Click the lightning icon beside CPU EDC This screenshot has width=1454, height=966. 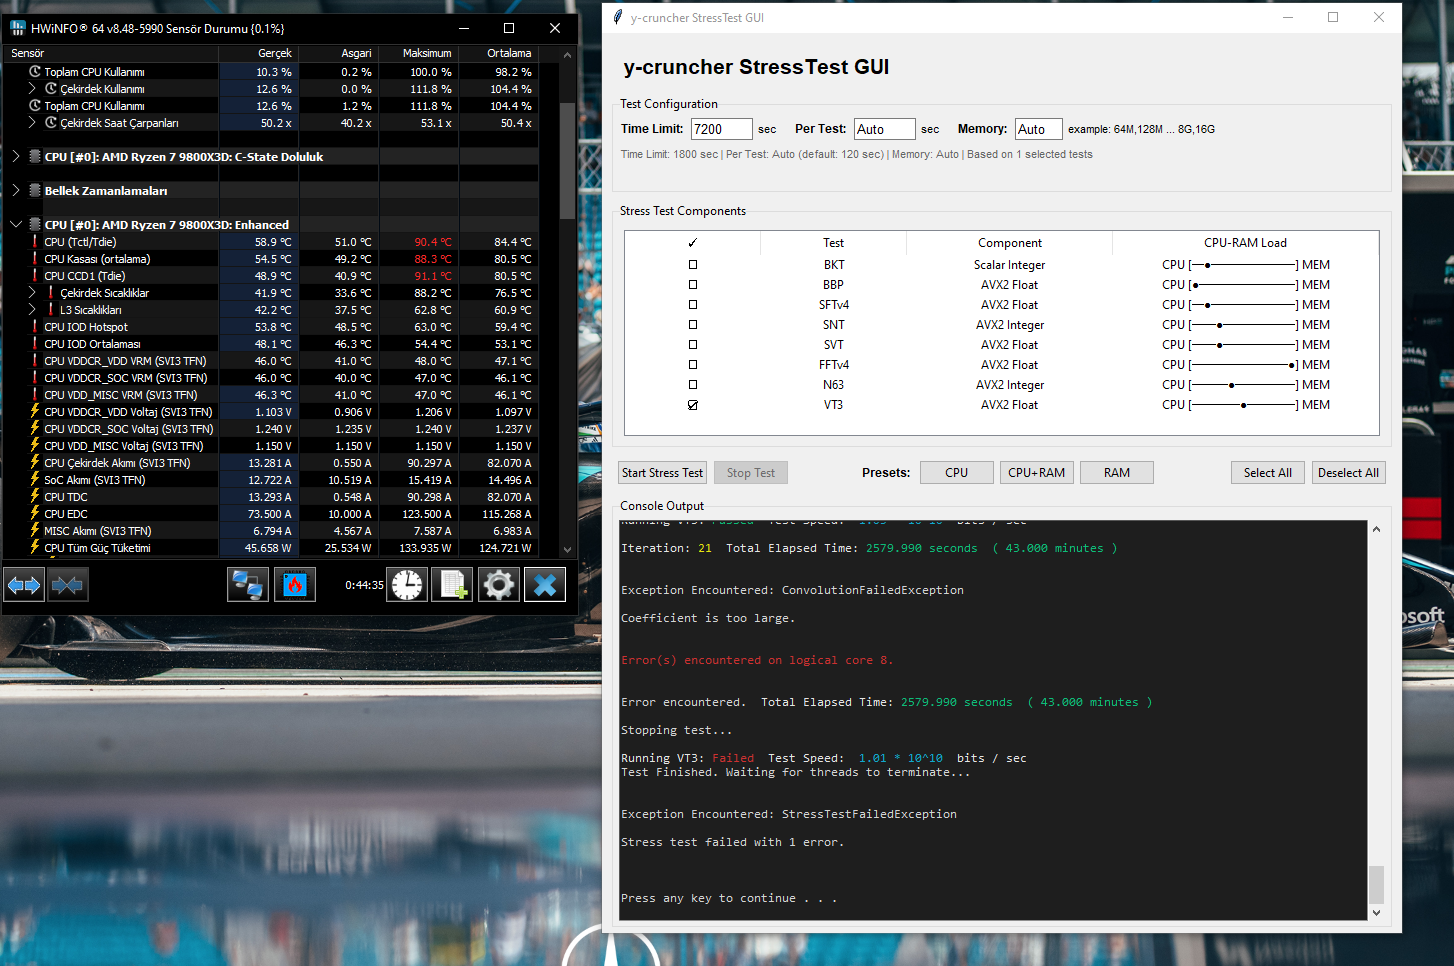pos(35,514)
